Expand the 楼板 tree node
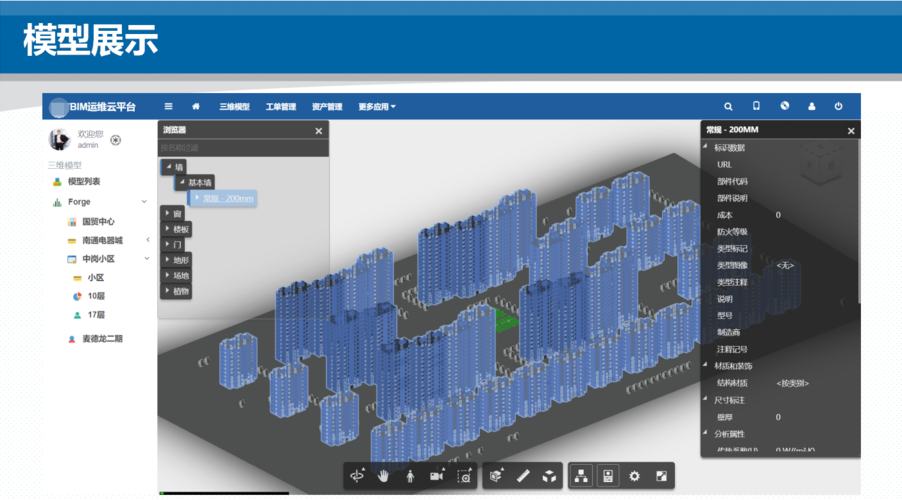The height and width of the screenshot is (500, 902). coord(167,229)
